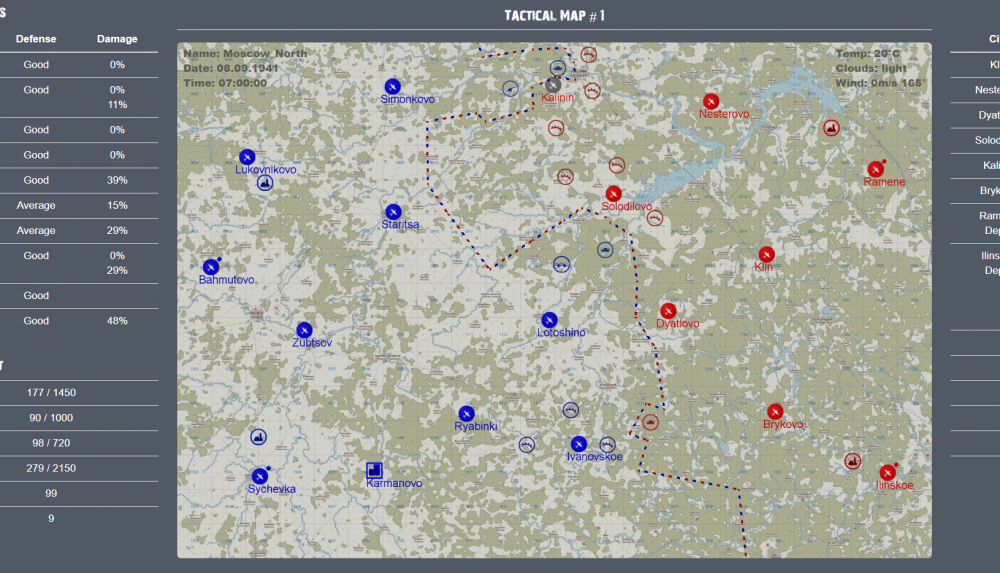Click the '48%' damage cell
Image resolution: width=1000 pixels, height=573 pixels.
click(x=117, y=321)
